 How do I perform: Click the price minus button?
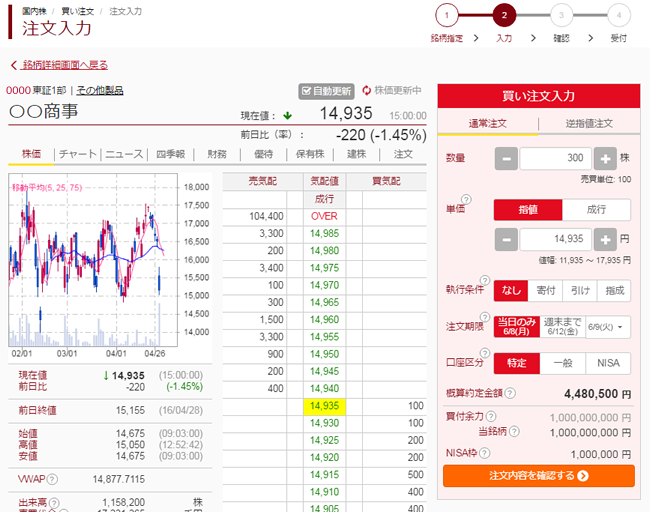(x=506, y=240)
